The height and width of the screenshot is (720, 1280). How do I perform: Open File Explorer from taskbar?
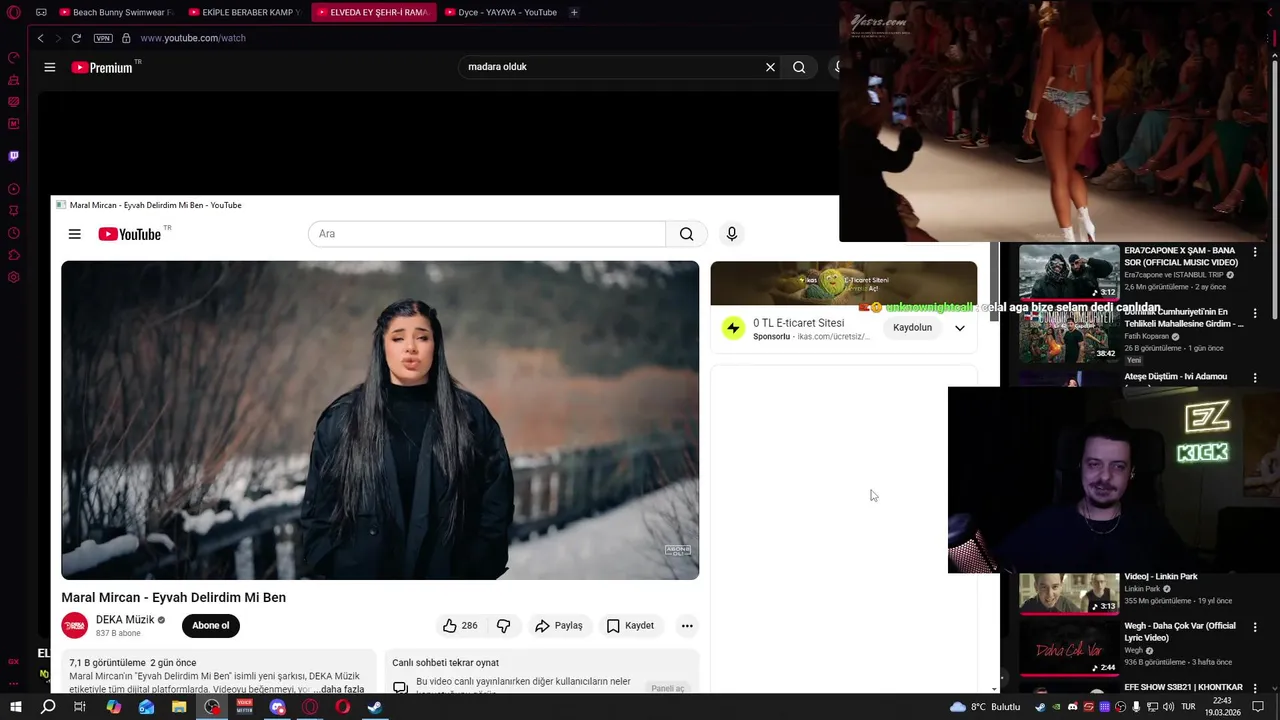[x=179, y=707]
